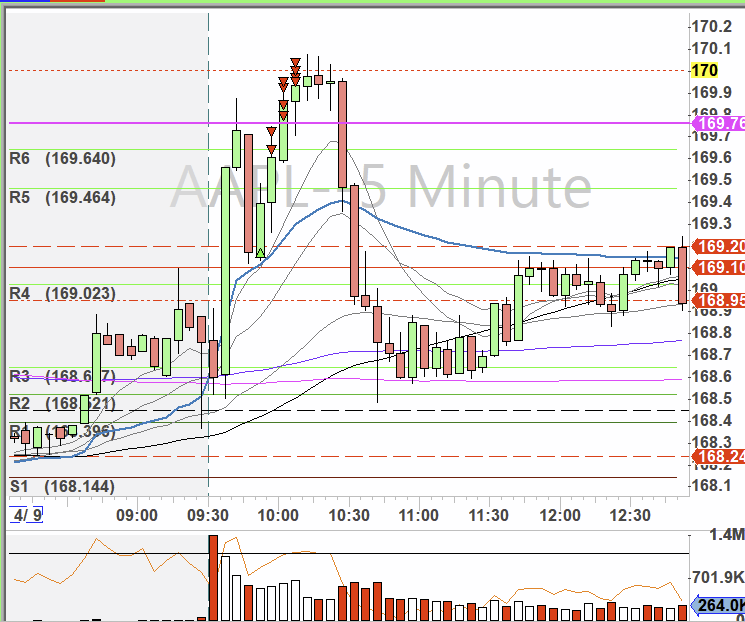Select the red 168.24 price tag
Image resolution: width=745 pixels, height=622 pixels.
[718, 457]
